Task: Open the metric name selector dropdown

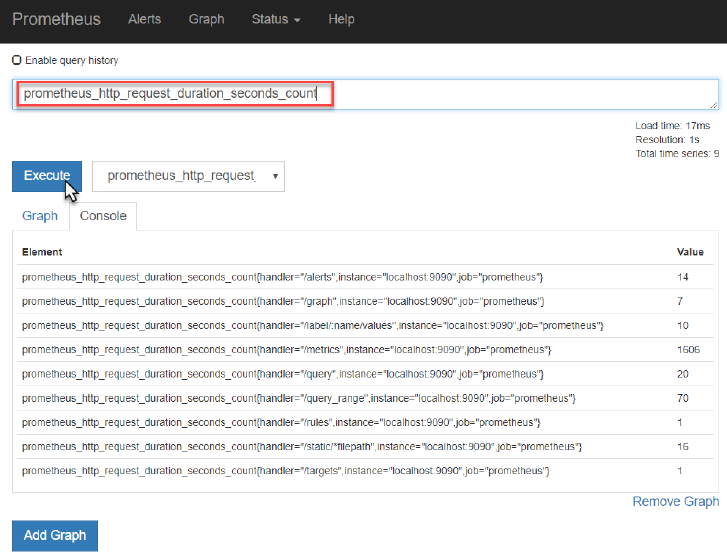Action: click(188, 176)
